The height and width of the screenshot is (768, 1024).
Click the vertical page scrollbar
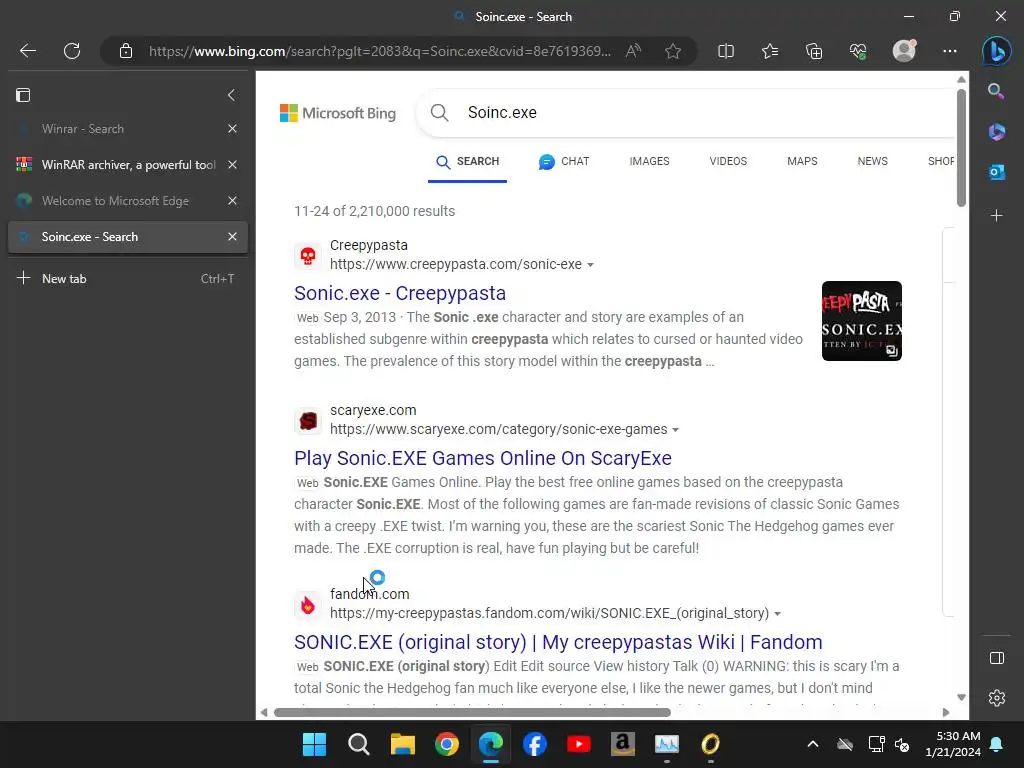click(x=961, y=148)
